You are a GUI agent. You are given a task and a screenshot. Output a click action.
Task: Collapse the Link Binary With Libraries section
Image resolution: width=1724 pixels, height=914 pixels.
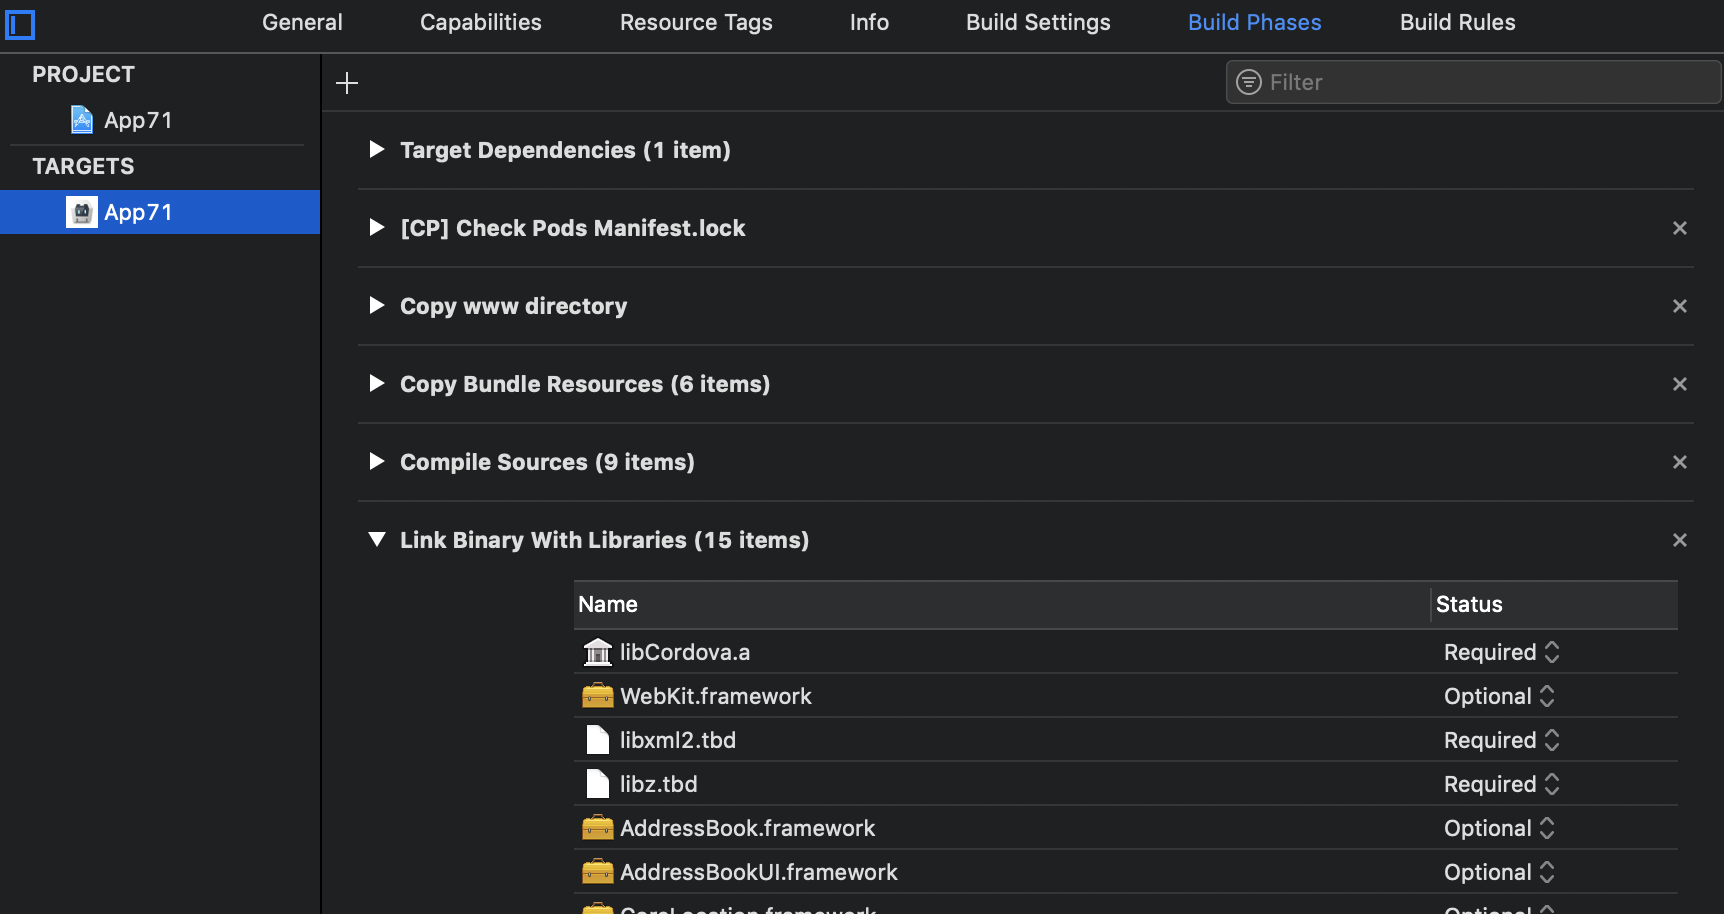tap(376, 539)
